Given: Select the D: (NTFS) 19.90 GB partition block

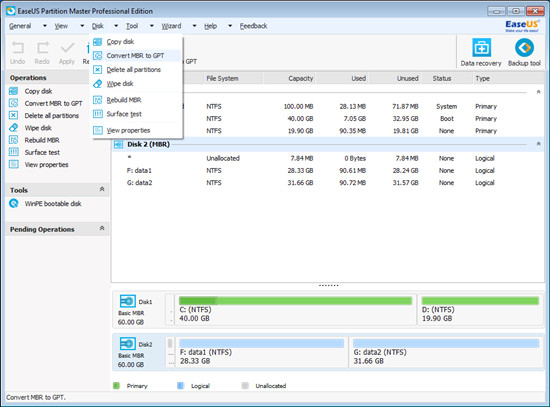Looking at the screenshot, I should tap(480, 310).
